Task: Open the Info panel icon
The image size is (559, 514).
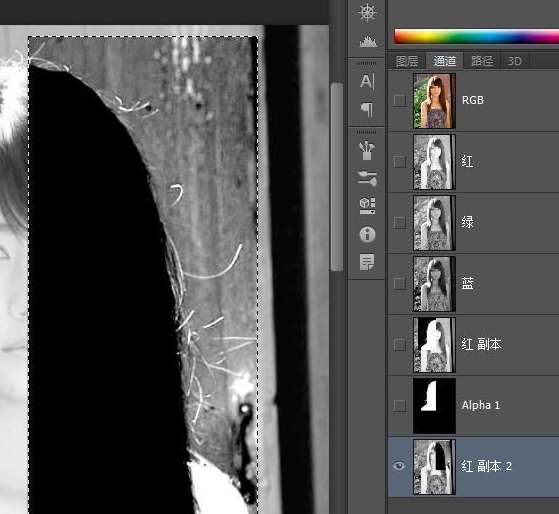Action: [367, 235]
